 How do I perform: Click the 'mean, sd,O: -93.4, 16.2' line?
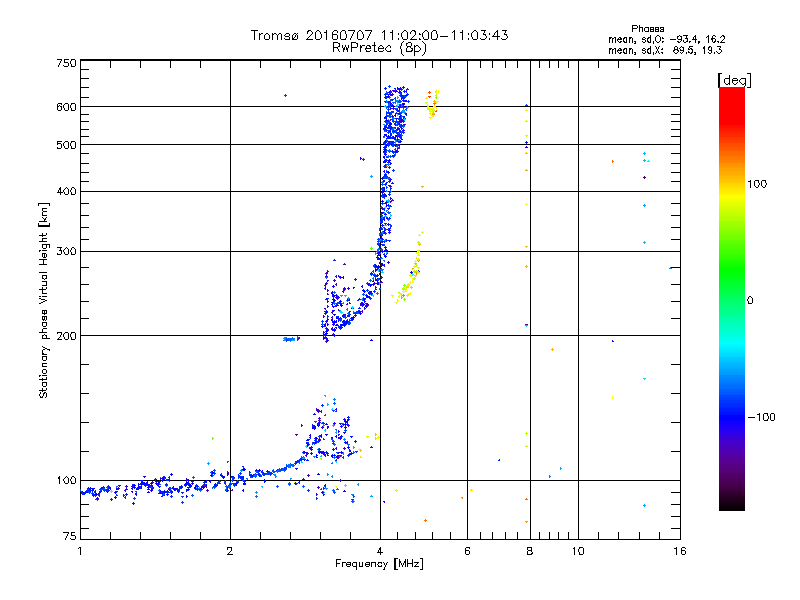point(666,39)
